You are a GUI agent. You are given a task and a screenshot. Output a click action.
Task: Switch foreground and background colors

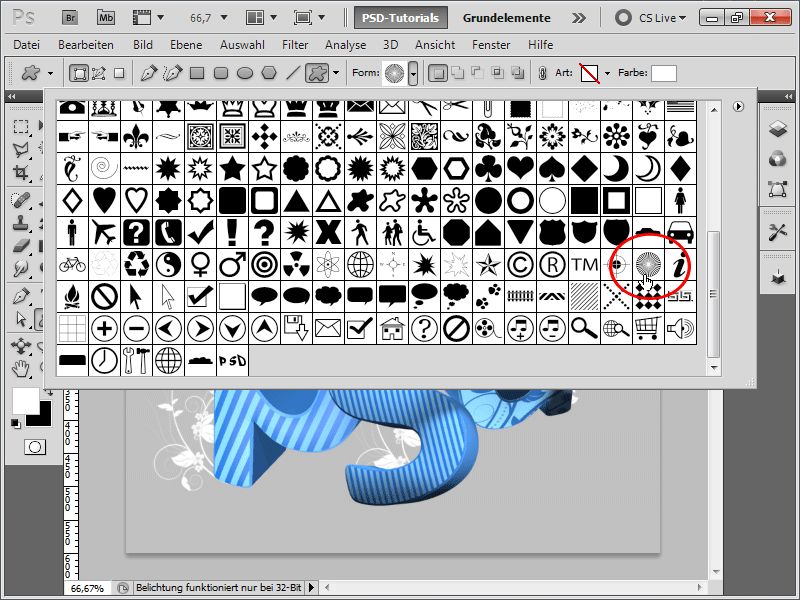49,393
